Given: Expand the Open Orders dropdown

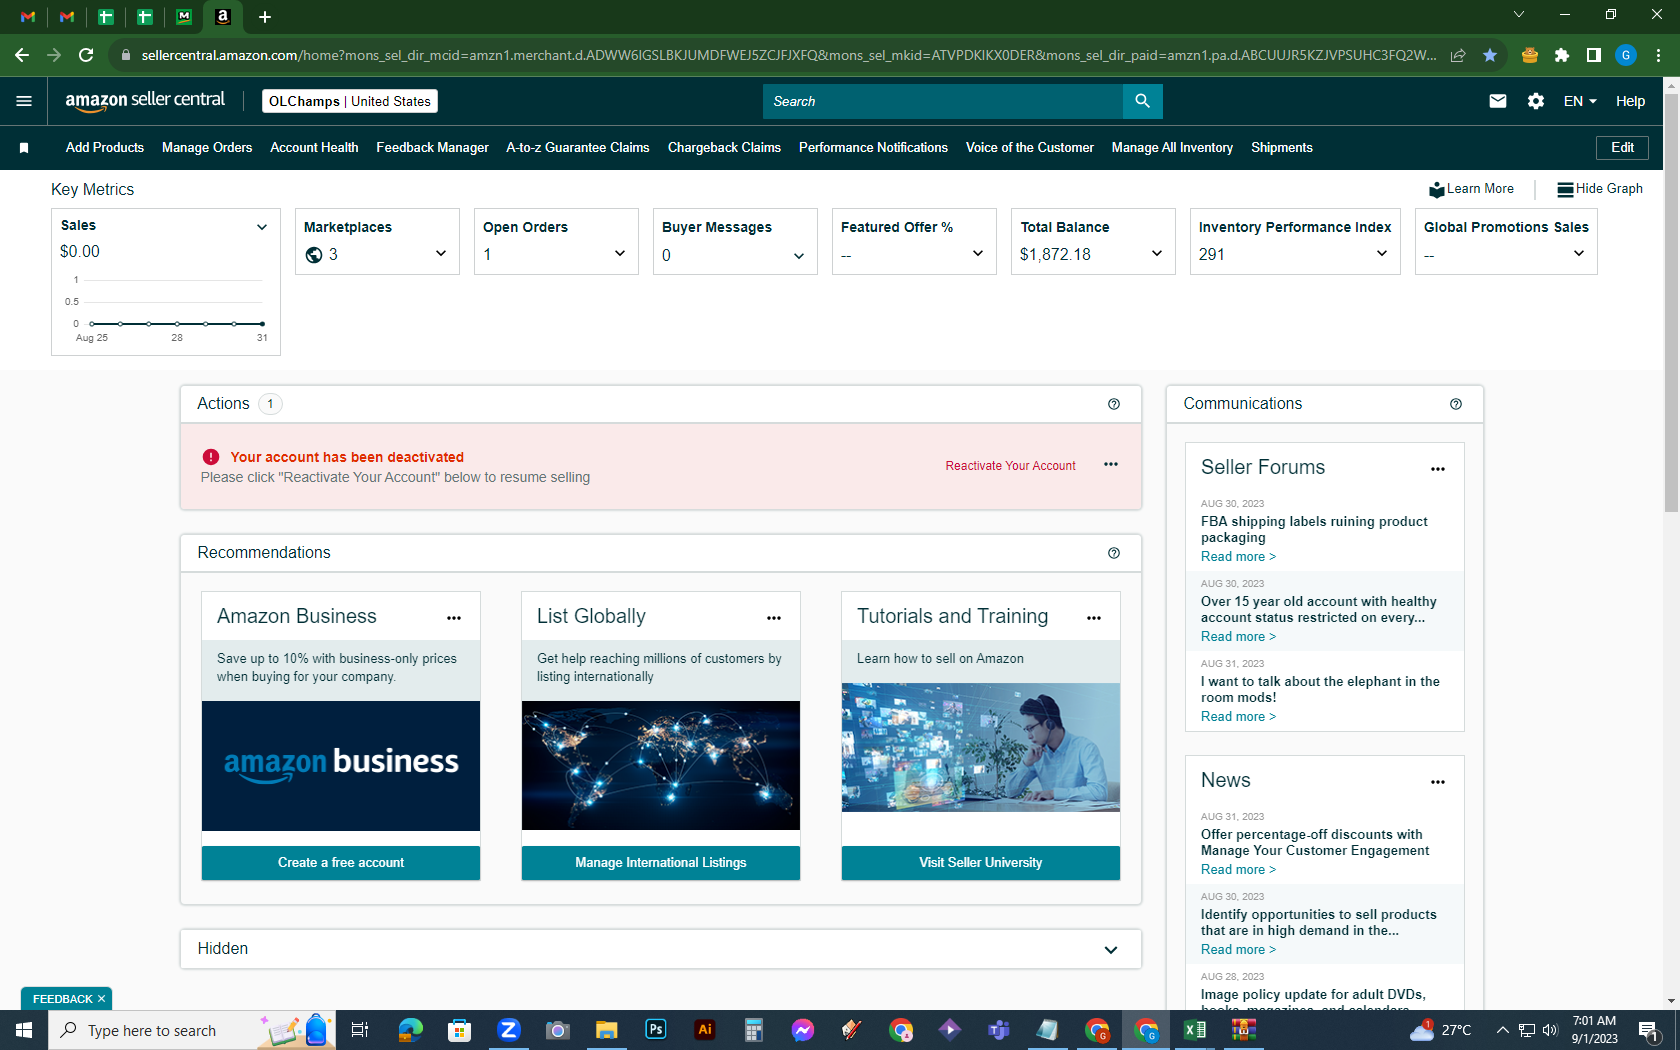Looking at the screenshot, I should [620, 254].
